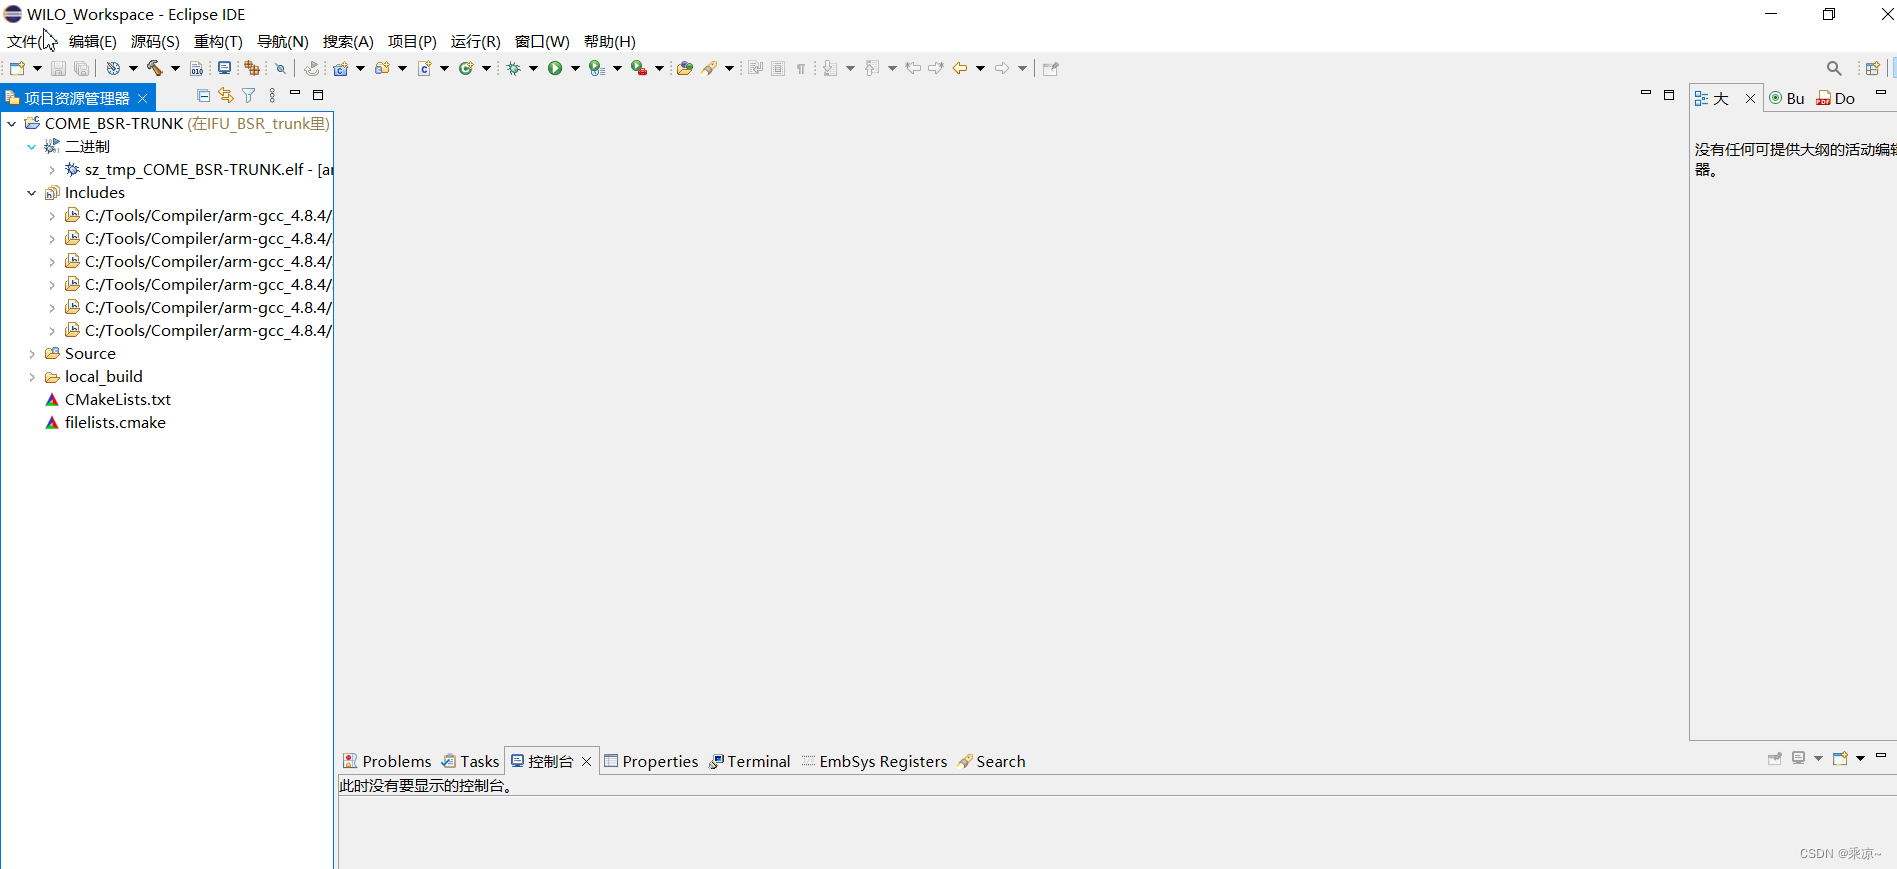Click the Profile run icon
Image resolution: width=1897 pixels, height=869 pixels.
coord(597,68)
